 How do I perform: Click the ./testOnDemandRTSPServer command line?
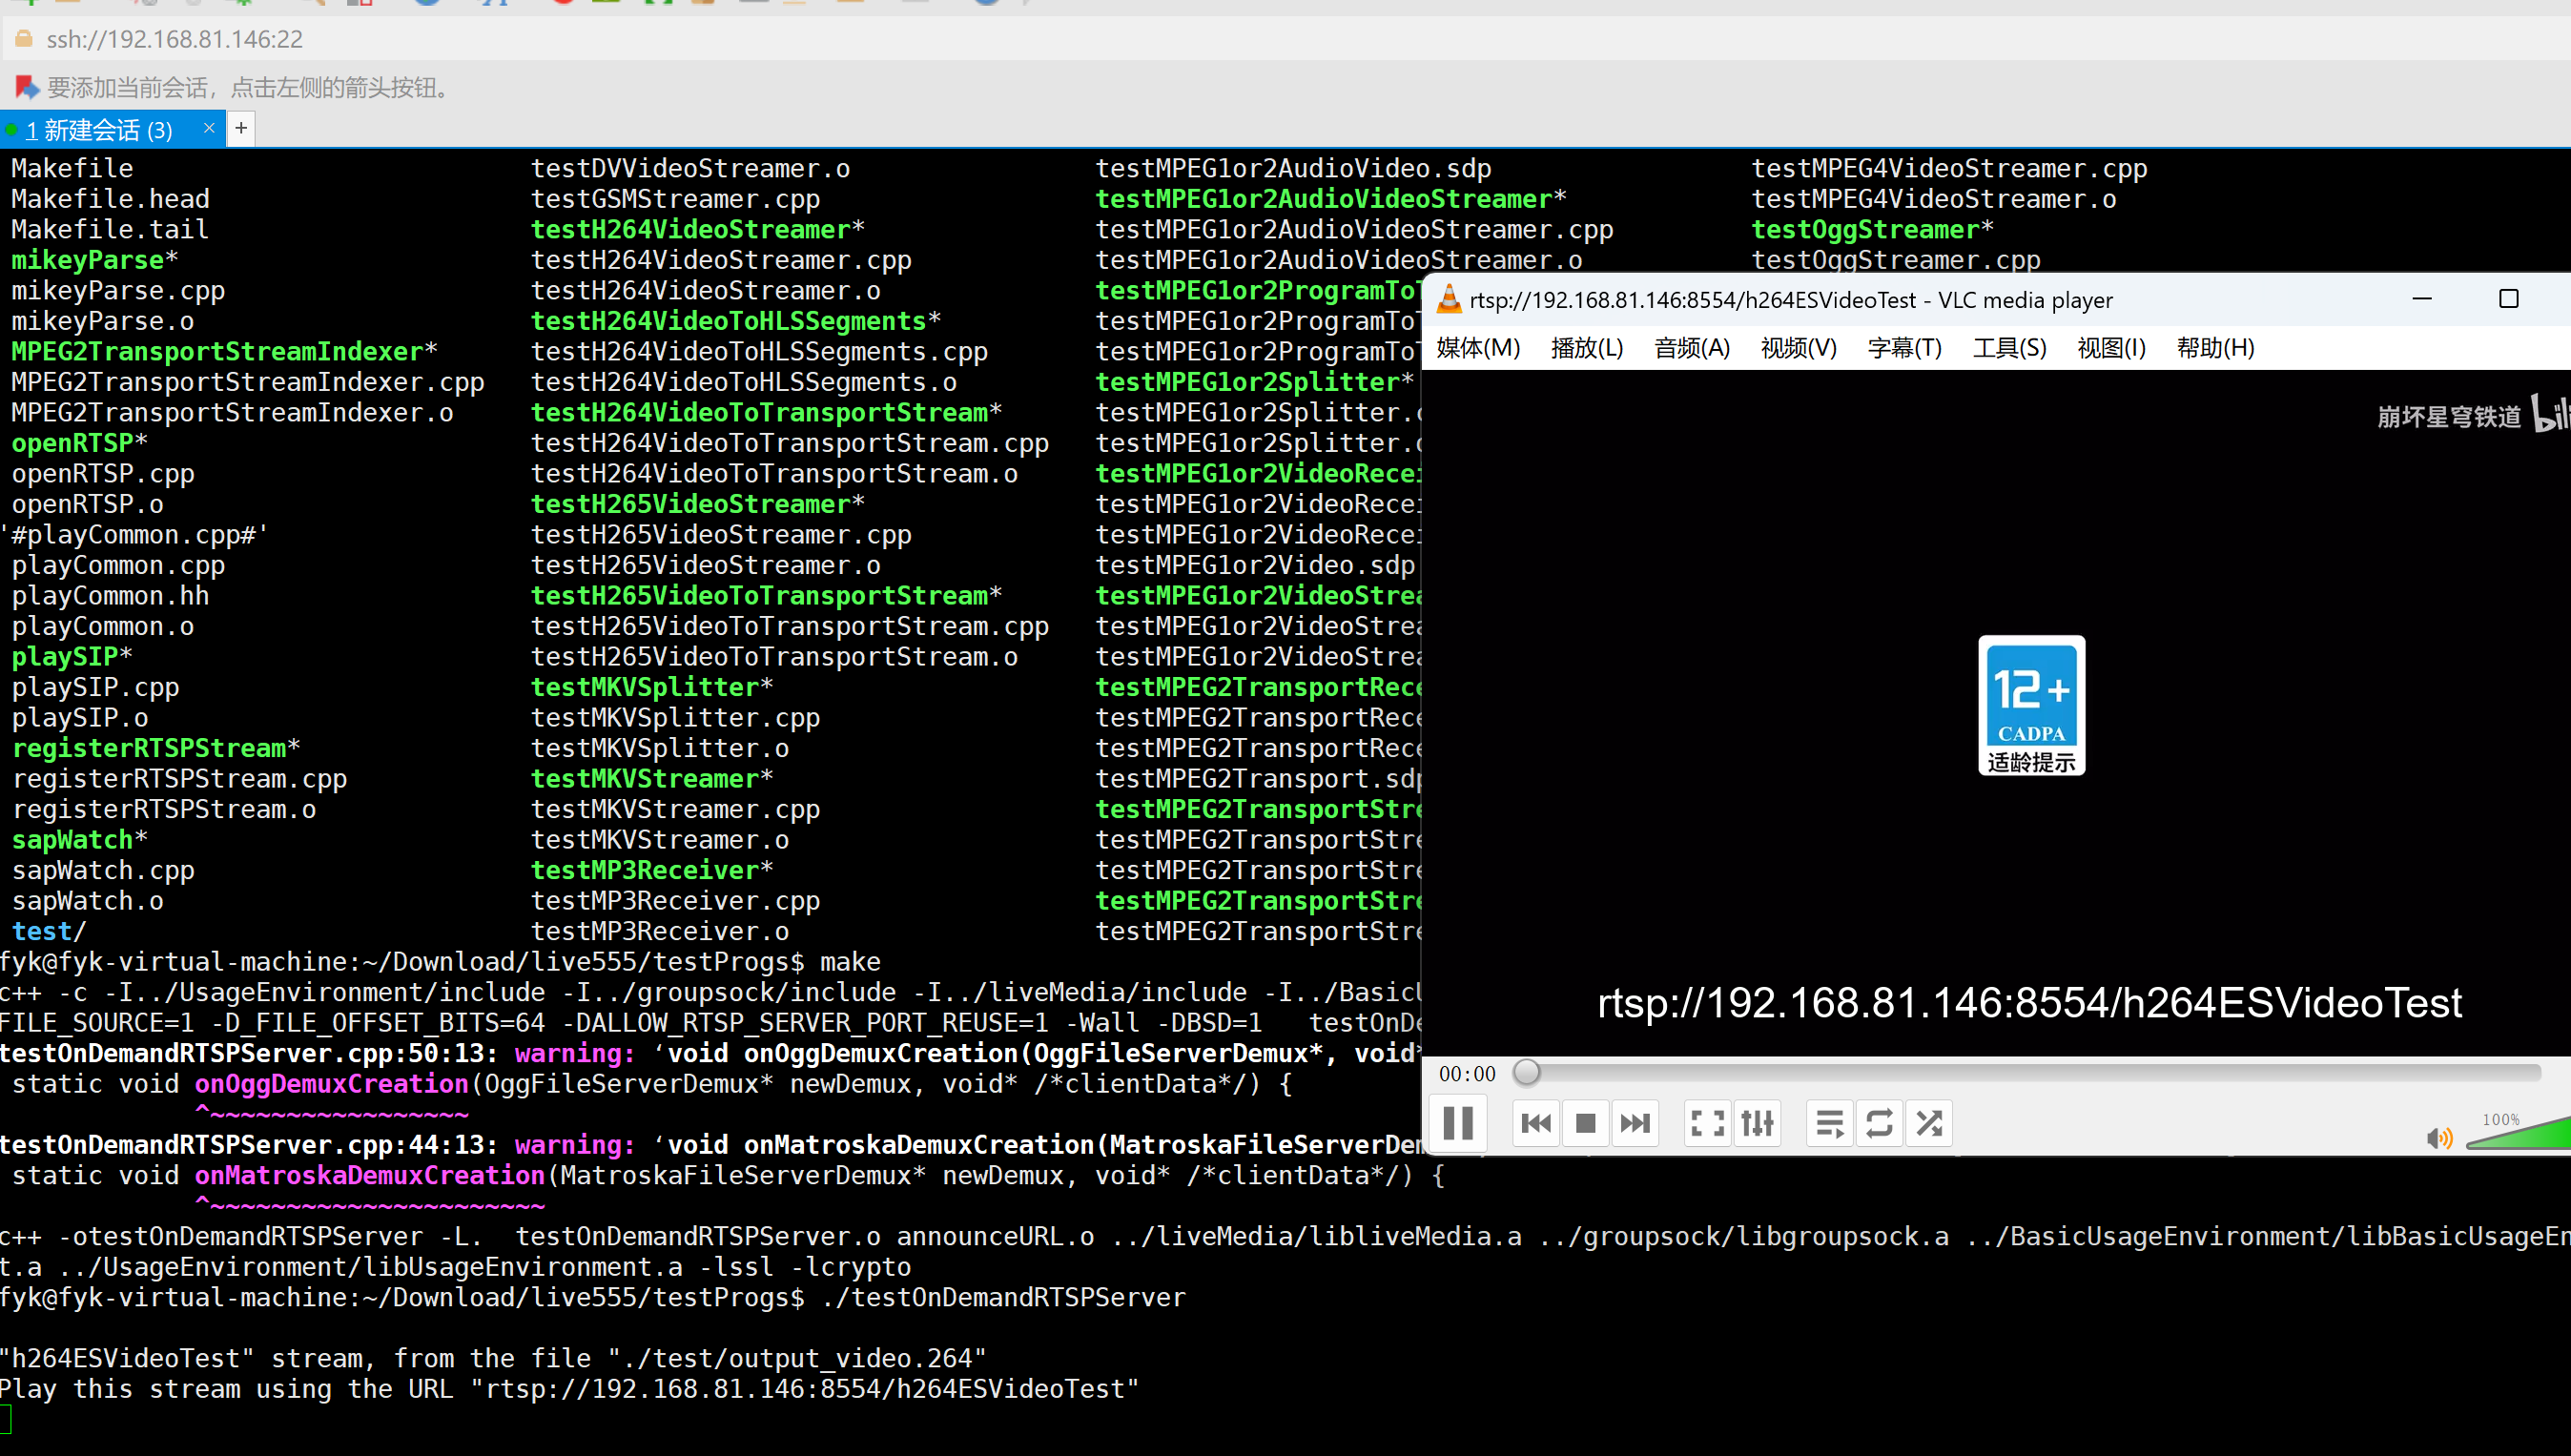tap(1003, 1297)
